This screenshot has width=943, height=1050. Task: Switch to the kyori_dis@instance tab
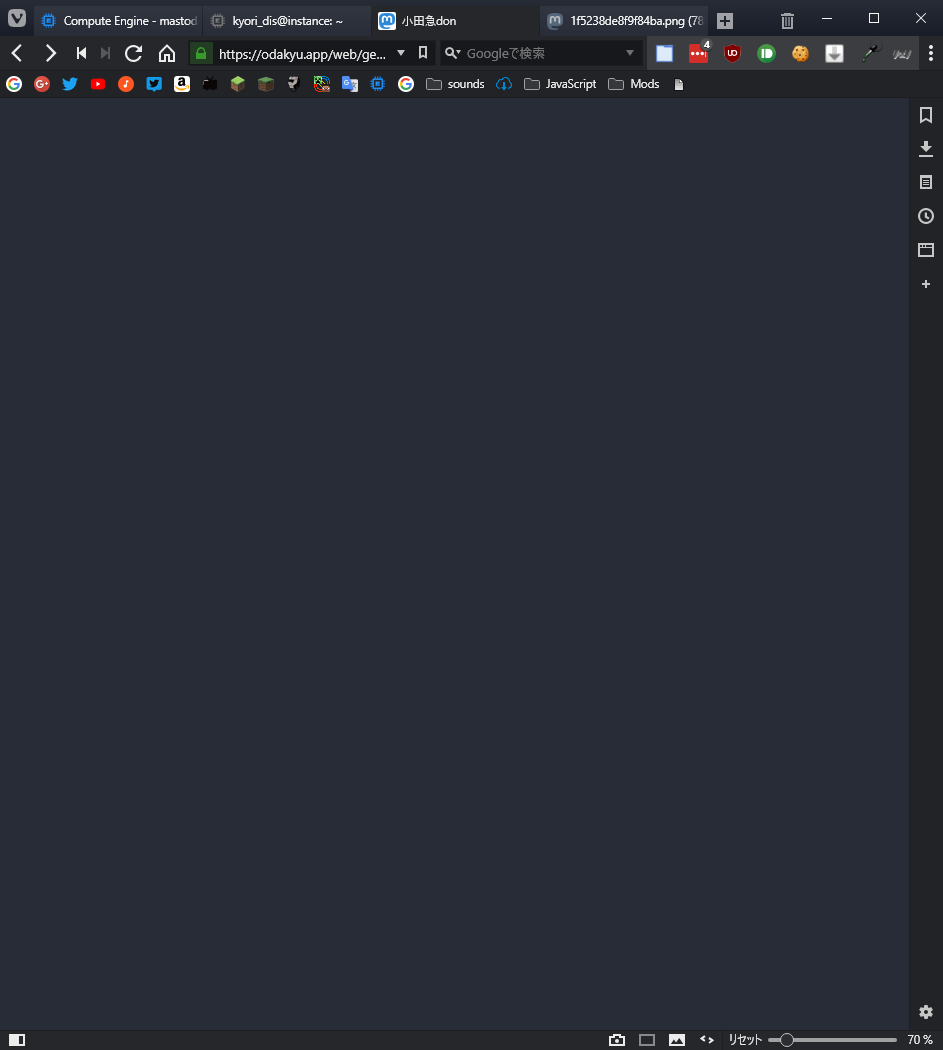(x=287, y=20)
